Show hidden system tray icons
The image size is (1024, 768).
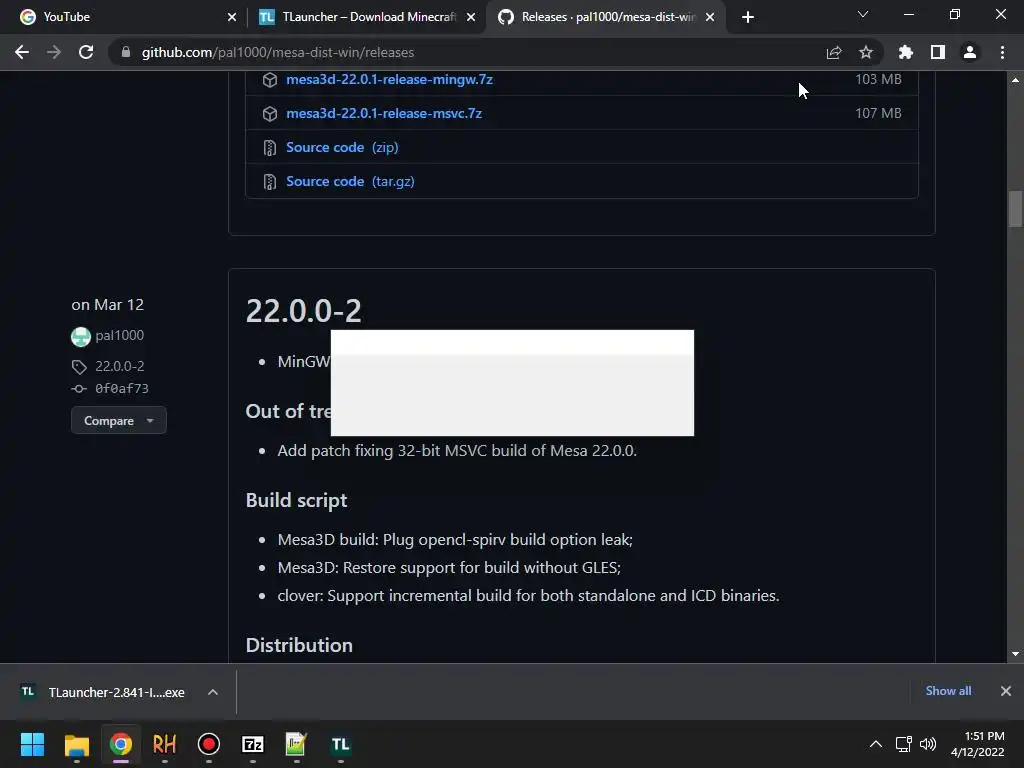876,744
